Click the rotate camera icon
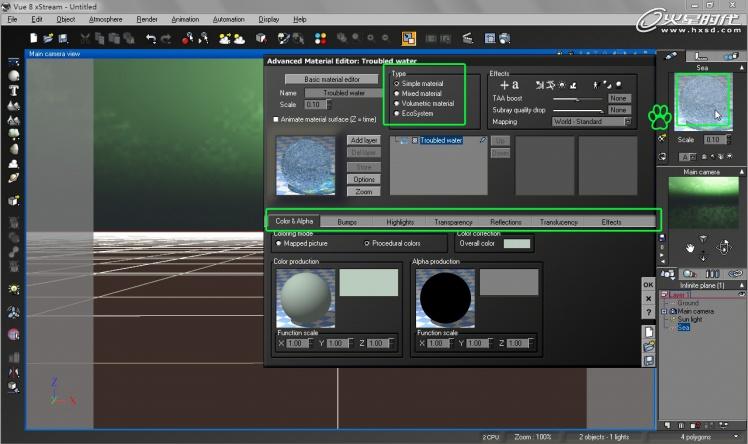The height and width of the screenshot is (444, 748). pyautogui.click(x=724, y=247)
